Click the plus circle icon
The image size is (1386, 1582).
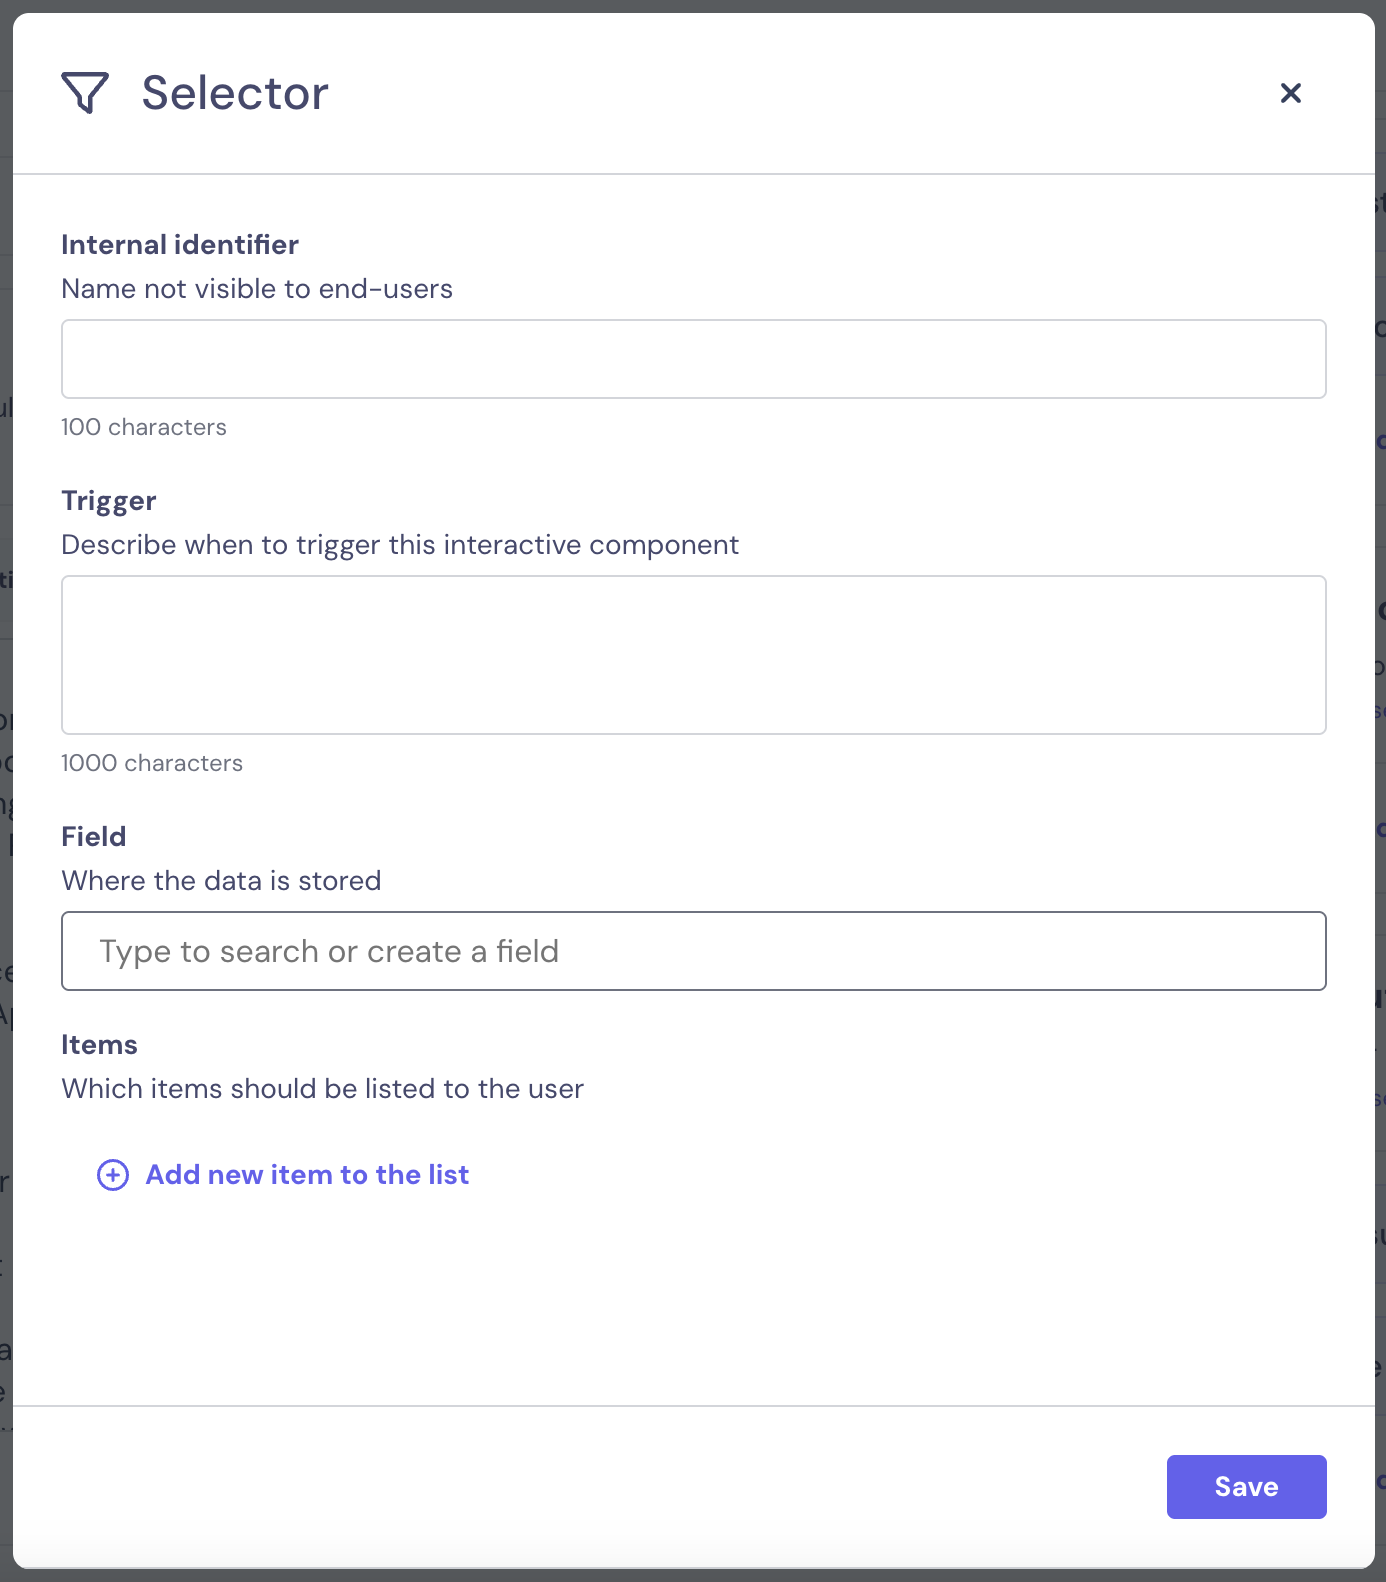tap(113, 1175)
